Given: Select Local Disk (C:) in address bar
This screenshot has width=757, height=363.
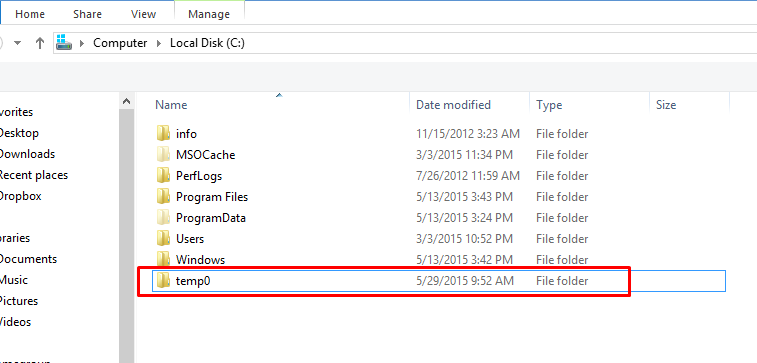Looking at the screenshot, I should coord(207,43).
